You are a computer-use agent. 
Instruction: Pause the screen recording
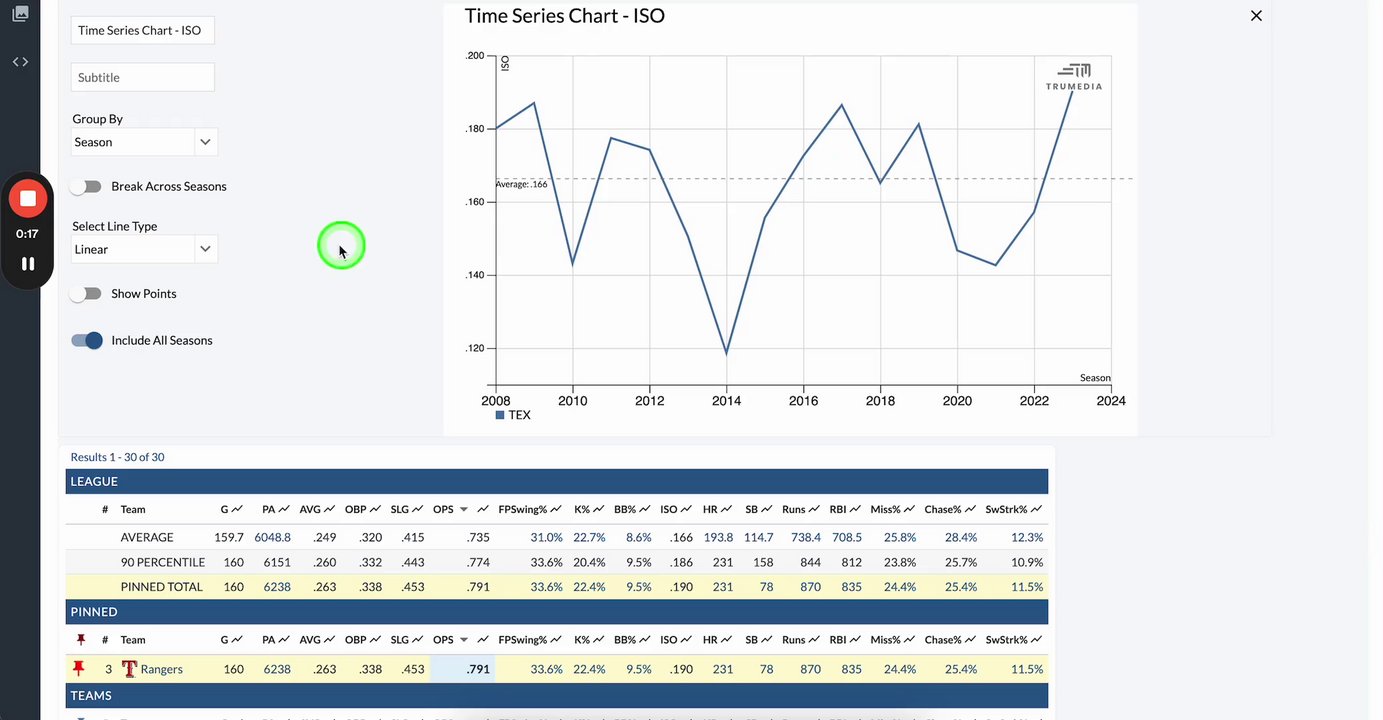28,264
